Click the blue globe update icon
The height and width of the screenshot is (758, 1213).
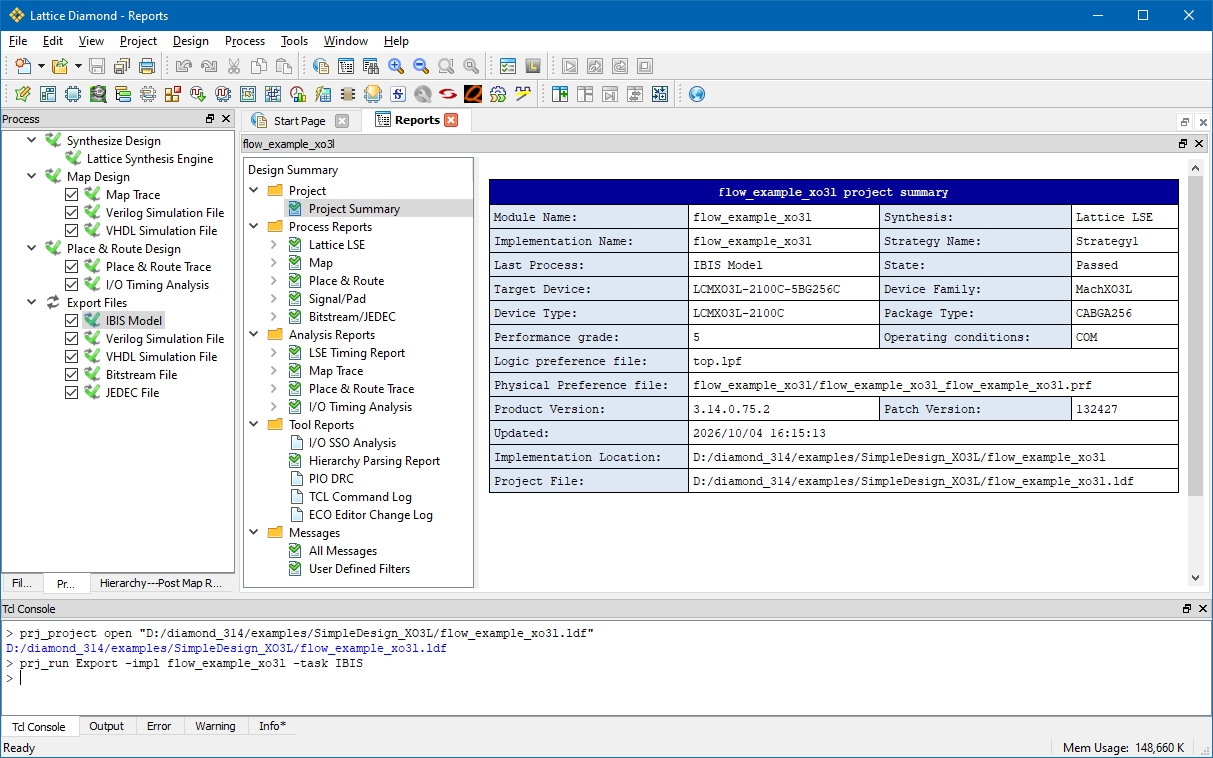tap(697, 94)
